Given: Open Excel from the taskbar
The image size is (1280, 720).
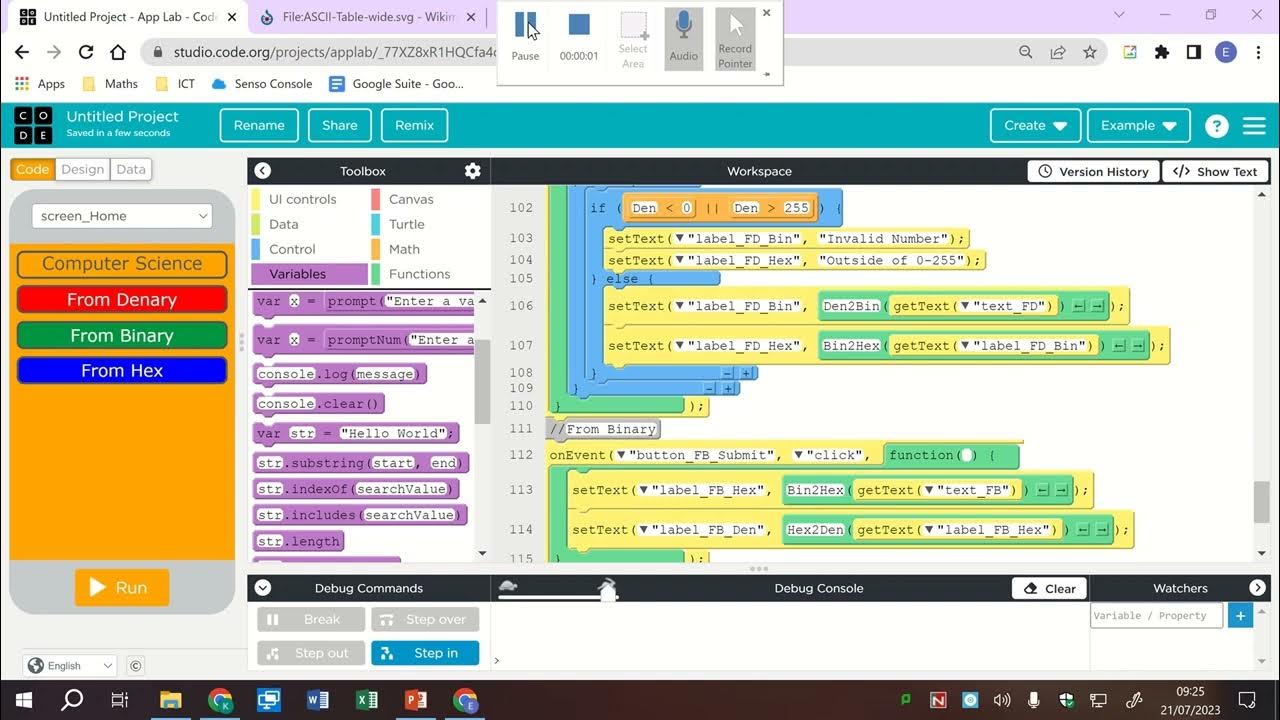Looking at the screenshot, I should [367, 700].
